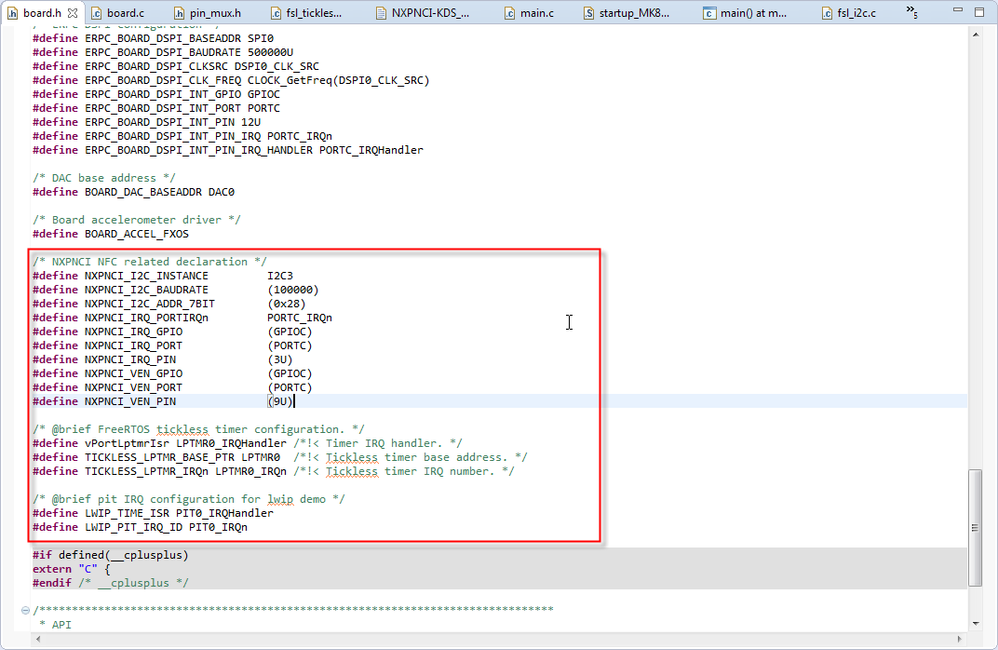Click the (3U) IRQ pin value
Screen dimensions: 998x650
coord(280,360)
